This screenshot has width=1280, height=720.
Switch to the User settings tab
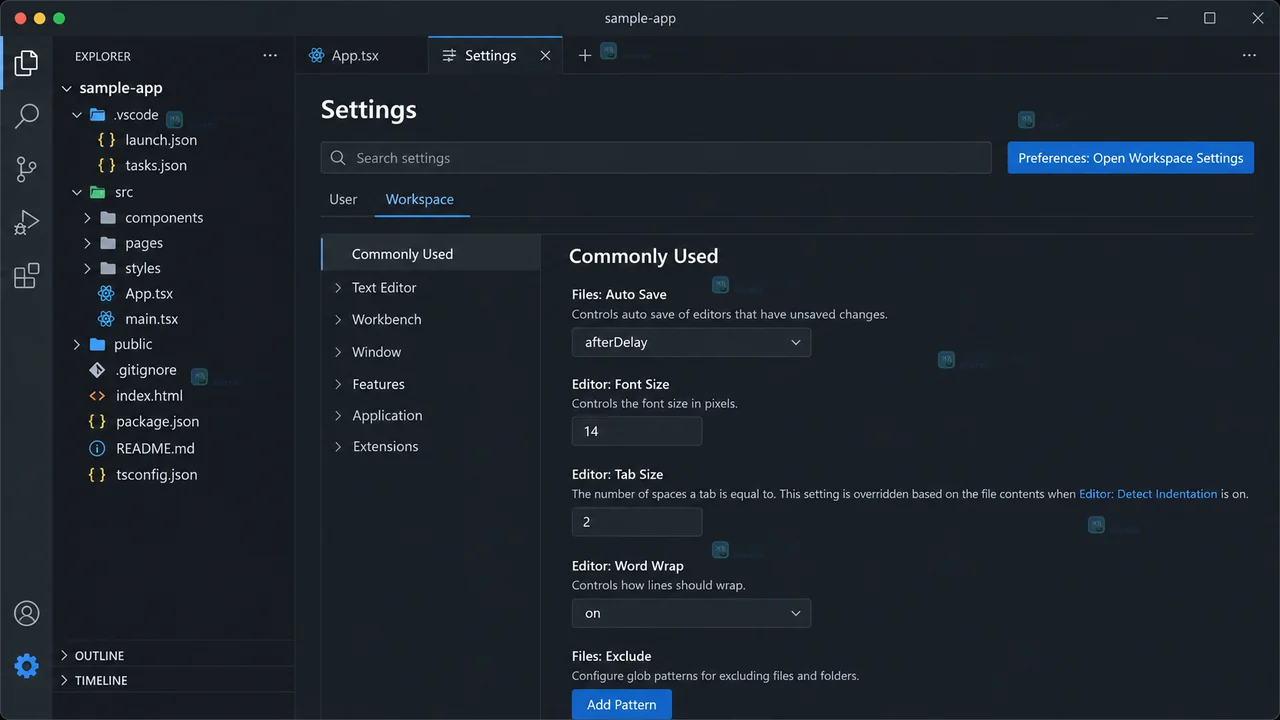(343, 199)
